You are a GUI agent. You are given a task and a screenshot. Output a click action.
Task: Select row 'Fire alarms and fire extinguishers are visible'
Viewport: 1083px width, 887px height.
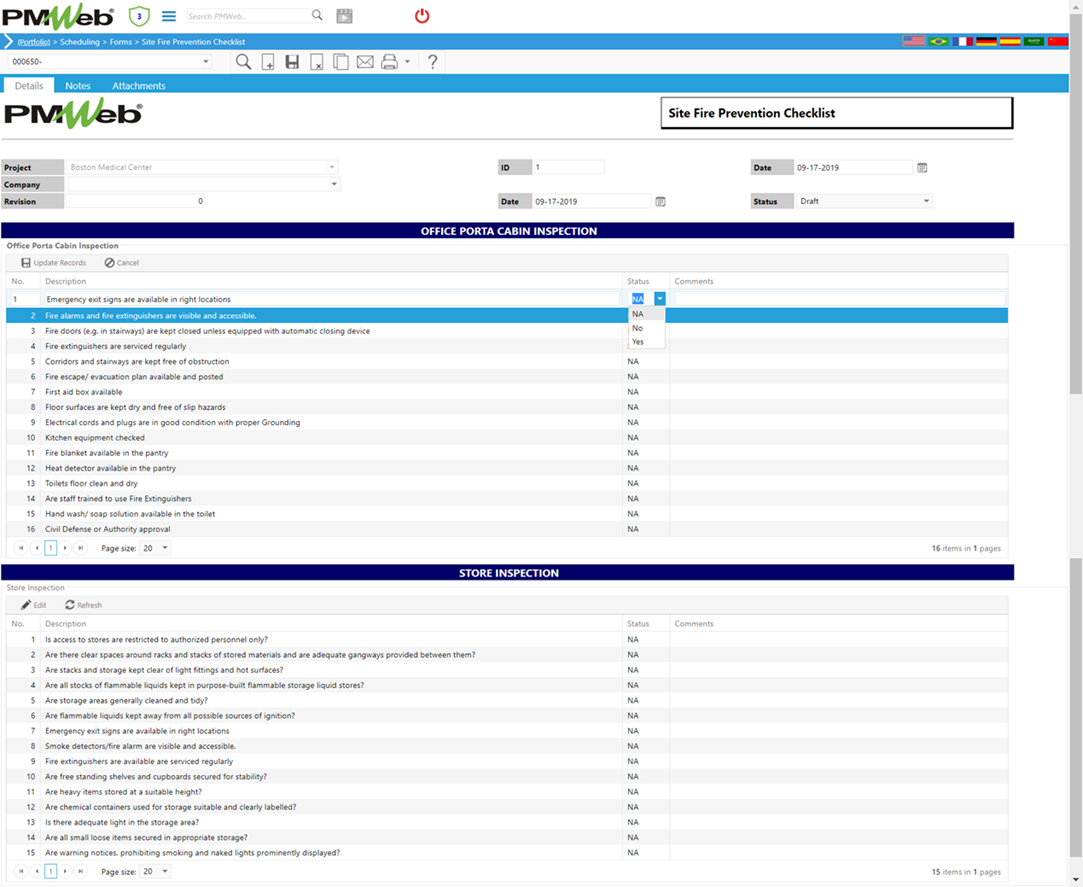507,316
